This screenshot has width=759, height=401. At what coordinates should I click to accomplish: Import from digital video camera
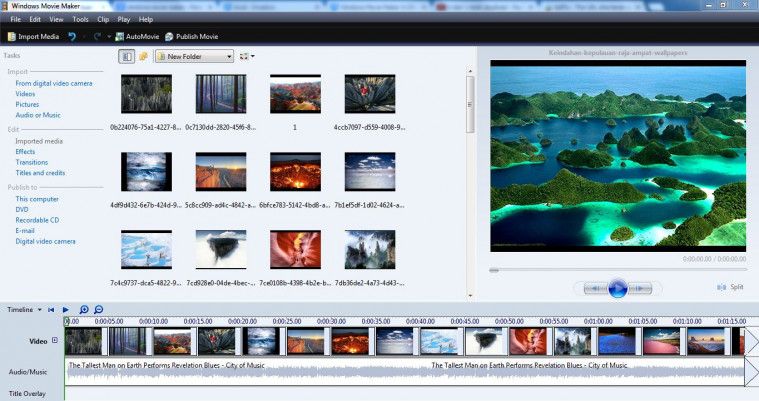(54, 83)
